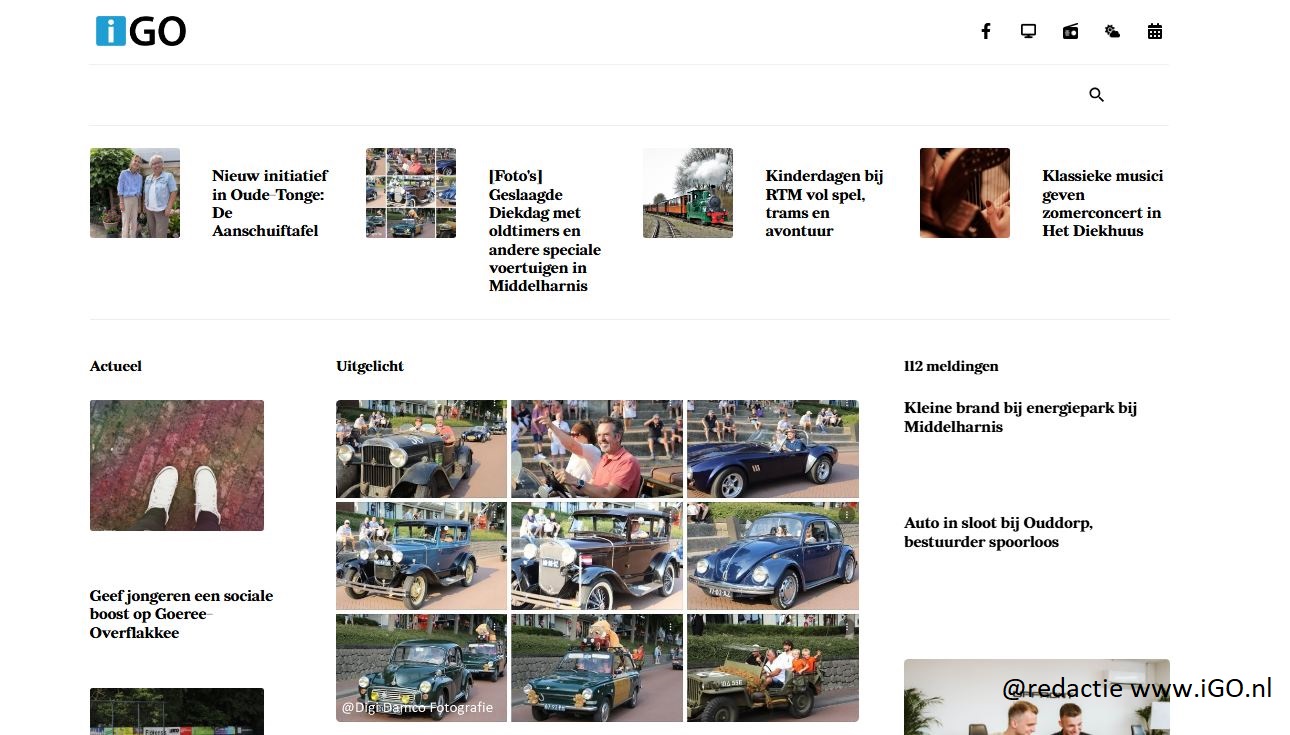
Task: Select thumbnail of two women by flowers
Action: 135,193
